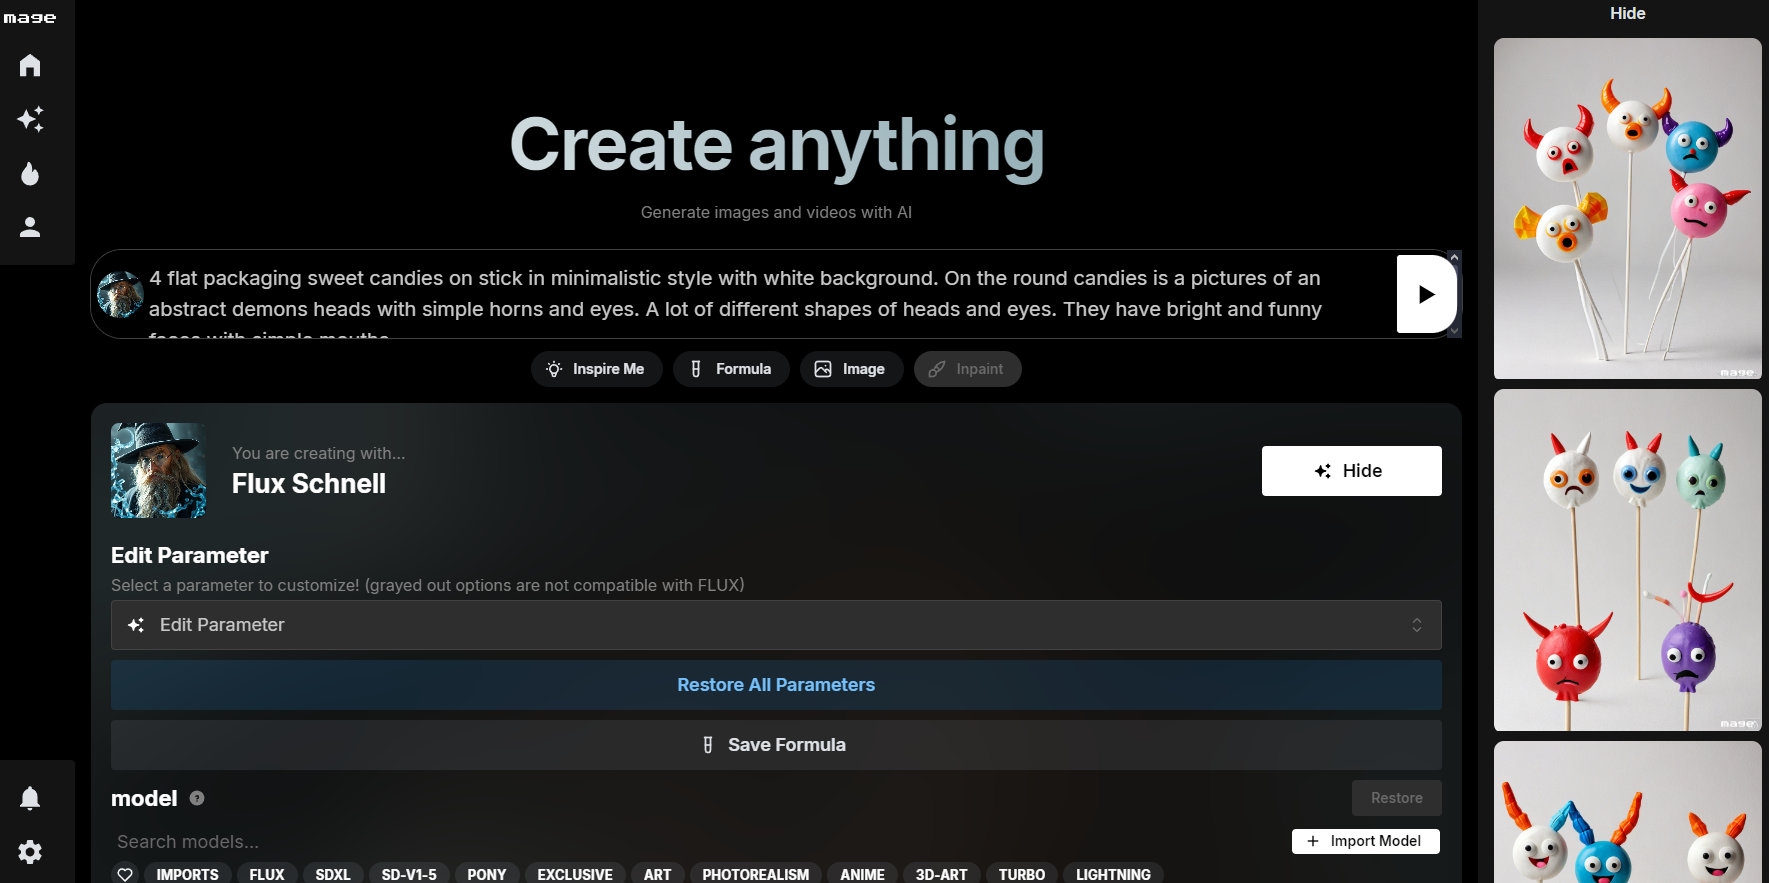Image resolution: width=1769 pixels, height=883 pixels.
Task: Click the play generate button
Action: tap(1426, 294)
